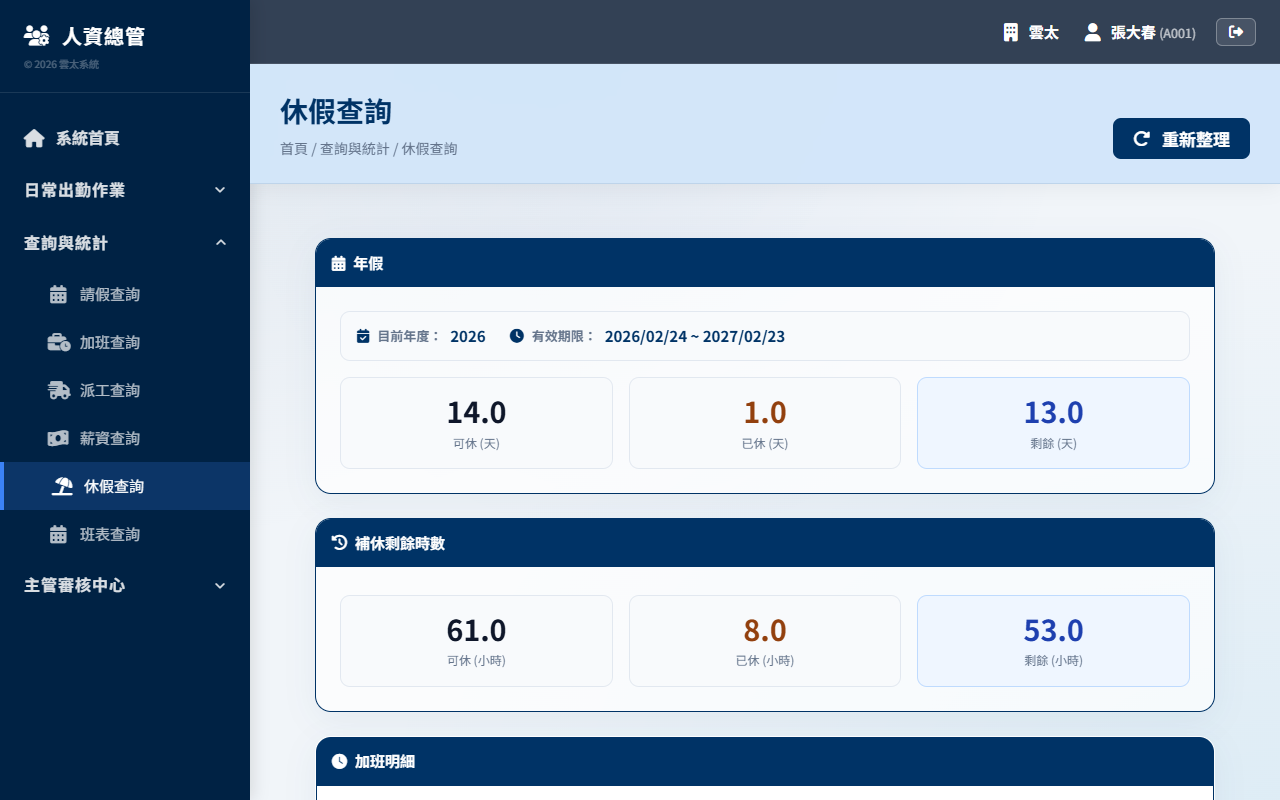Click 首頁 in the breadcrumb
This screenshot has height=800, width=1280.
point(294,149)
